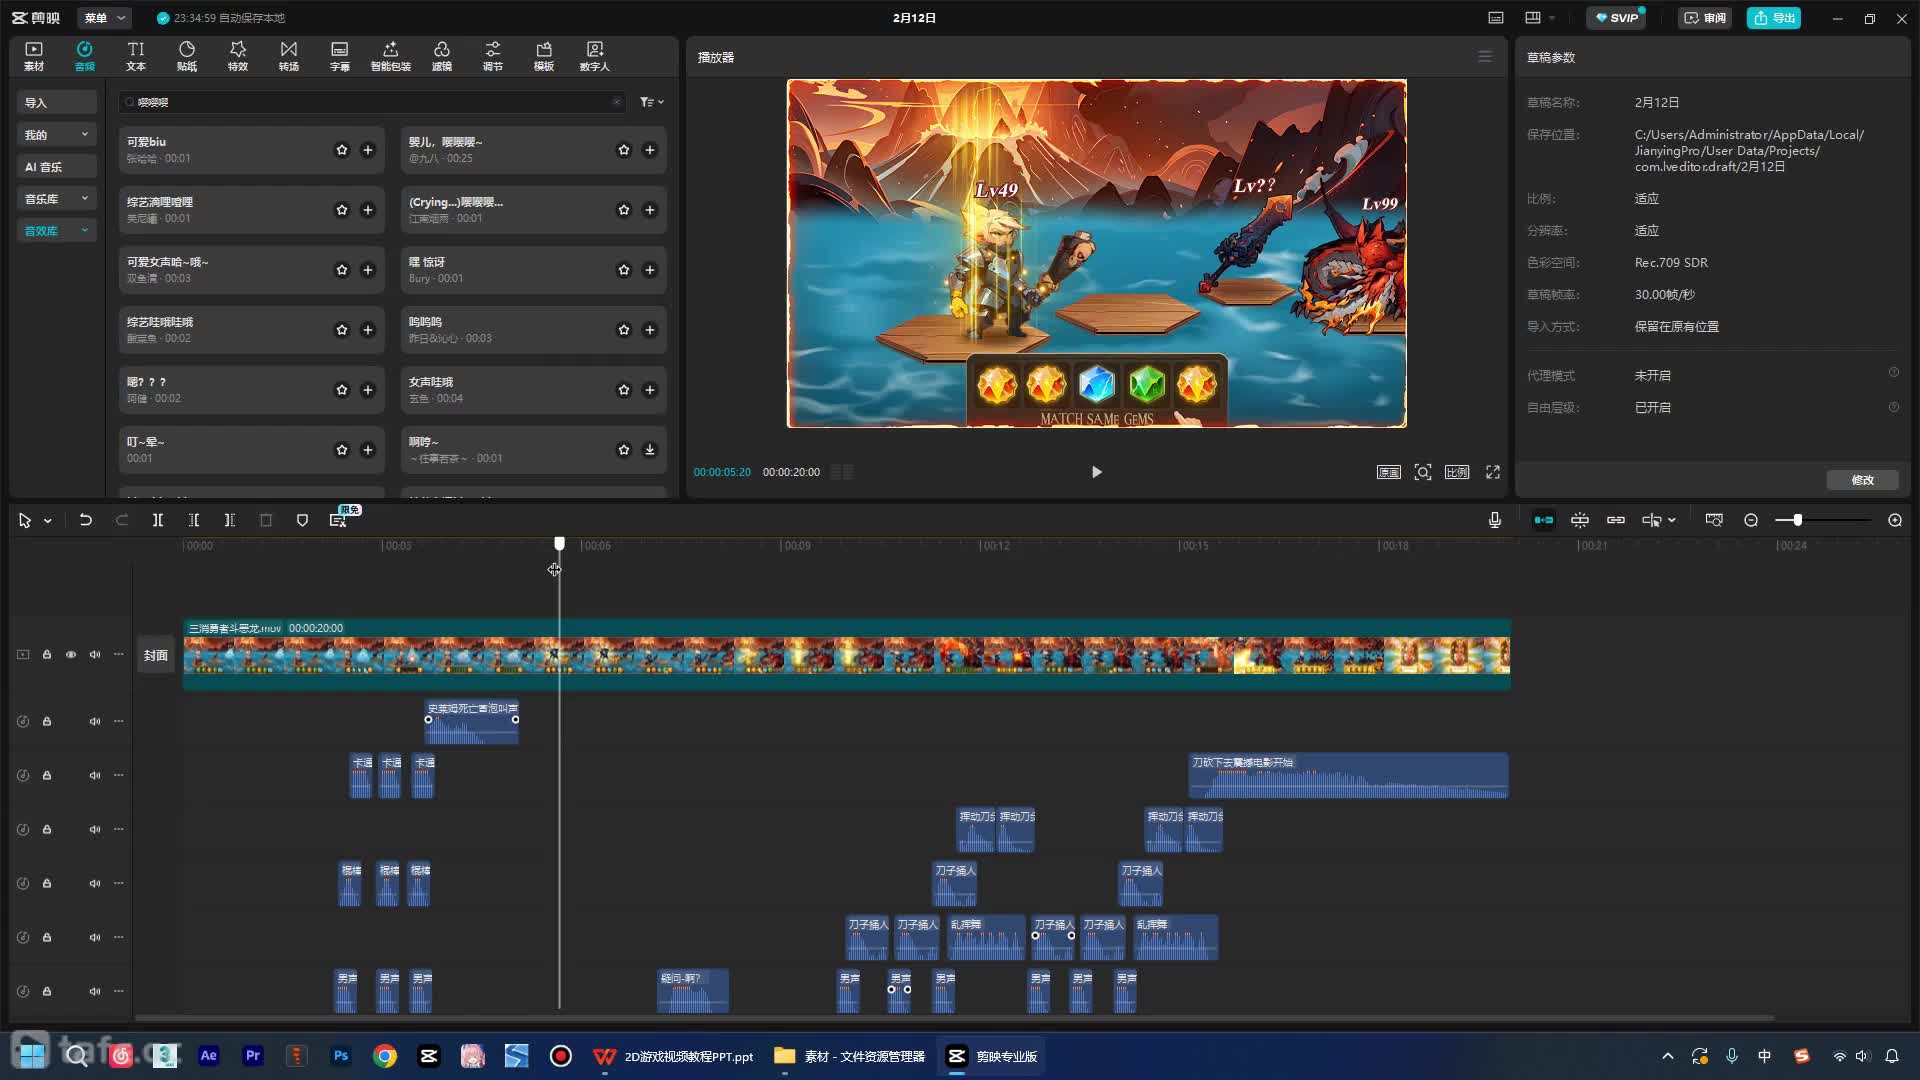Screen dimensions: 1920x1080
Task: Zoom in on the timeline
Action: coord(1895,520)
